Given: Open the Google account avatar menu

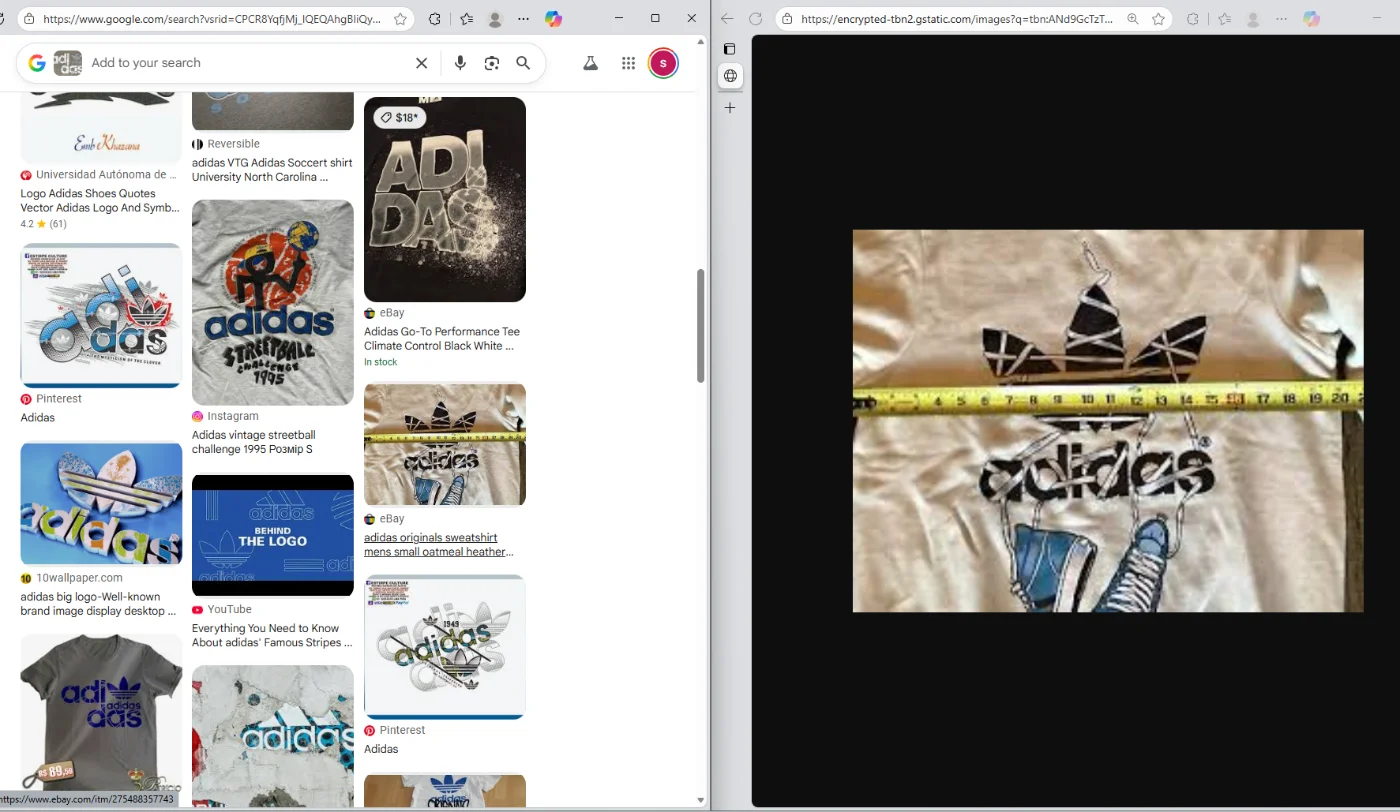Looking at the screenshot, I should click(663, 63).
